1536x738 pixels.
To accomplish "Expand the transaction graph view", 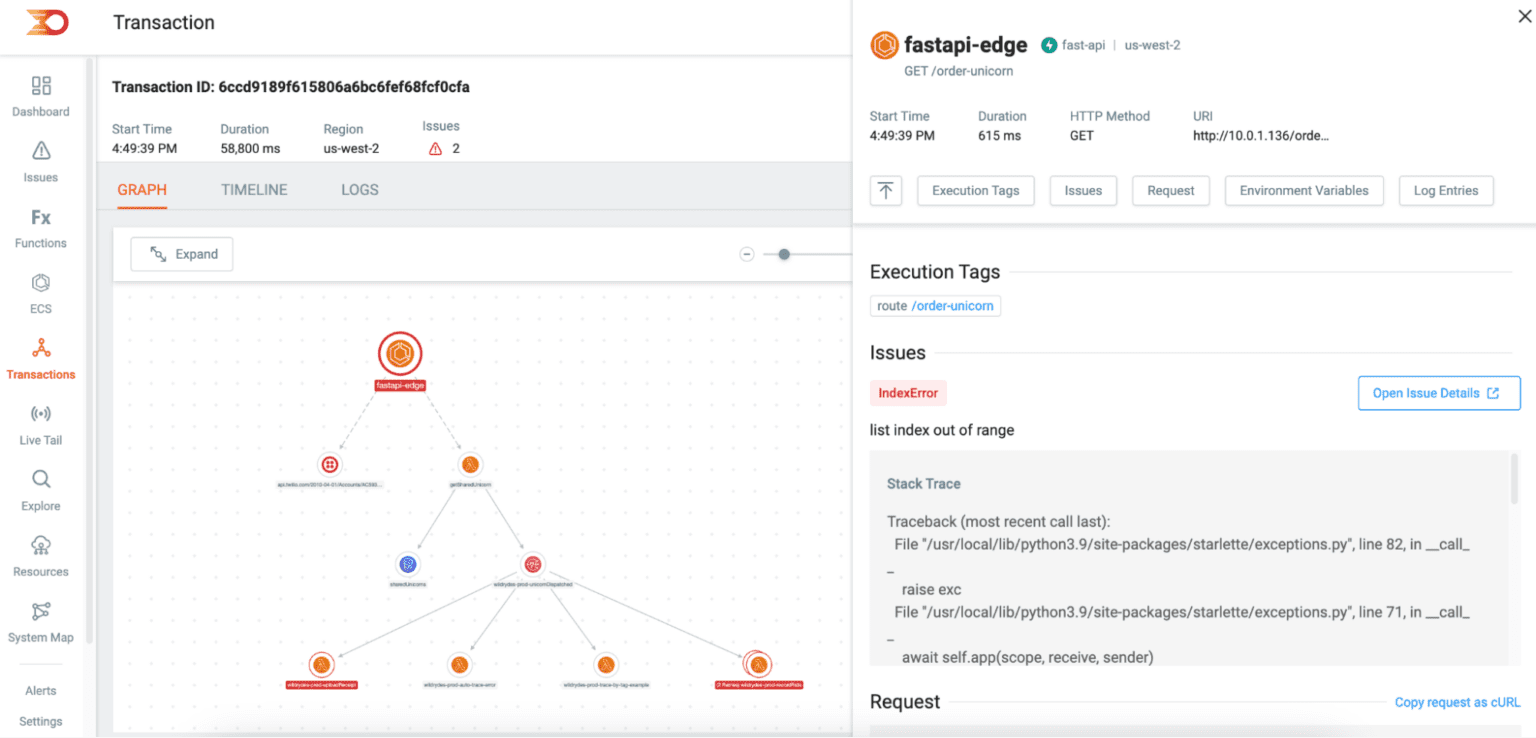I will 181,254.
